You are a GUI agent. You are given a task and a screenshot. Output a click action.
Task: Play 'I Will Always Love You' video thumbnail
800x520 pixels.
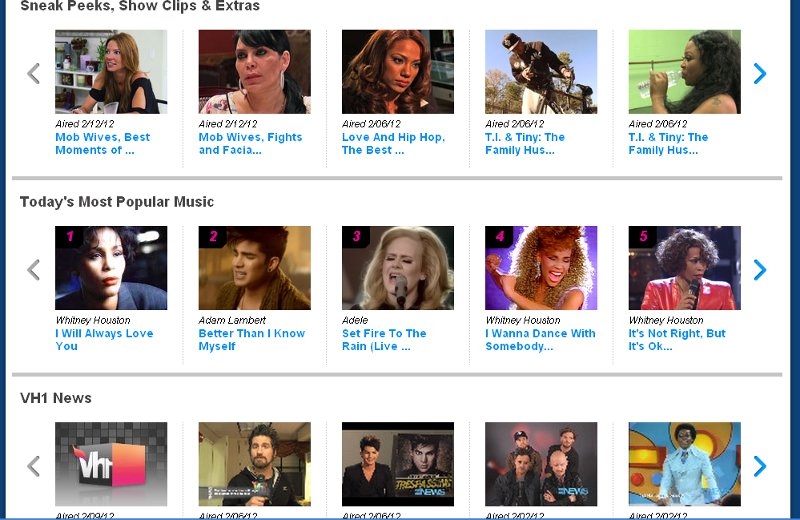coord(111,268)
